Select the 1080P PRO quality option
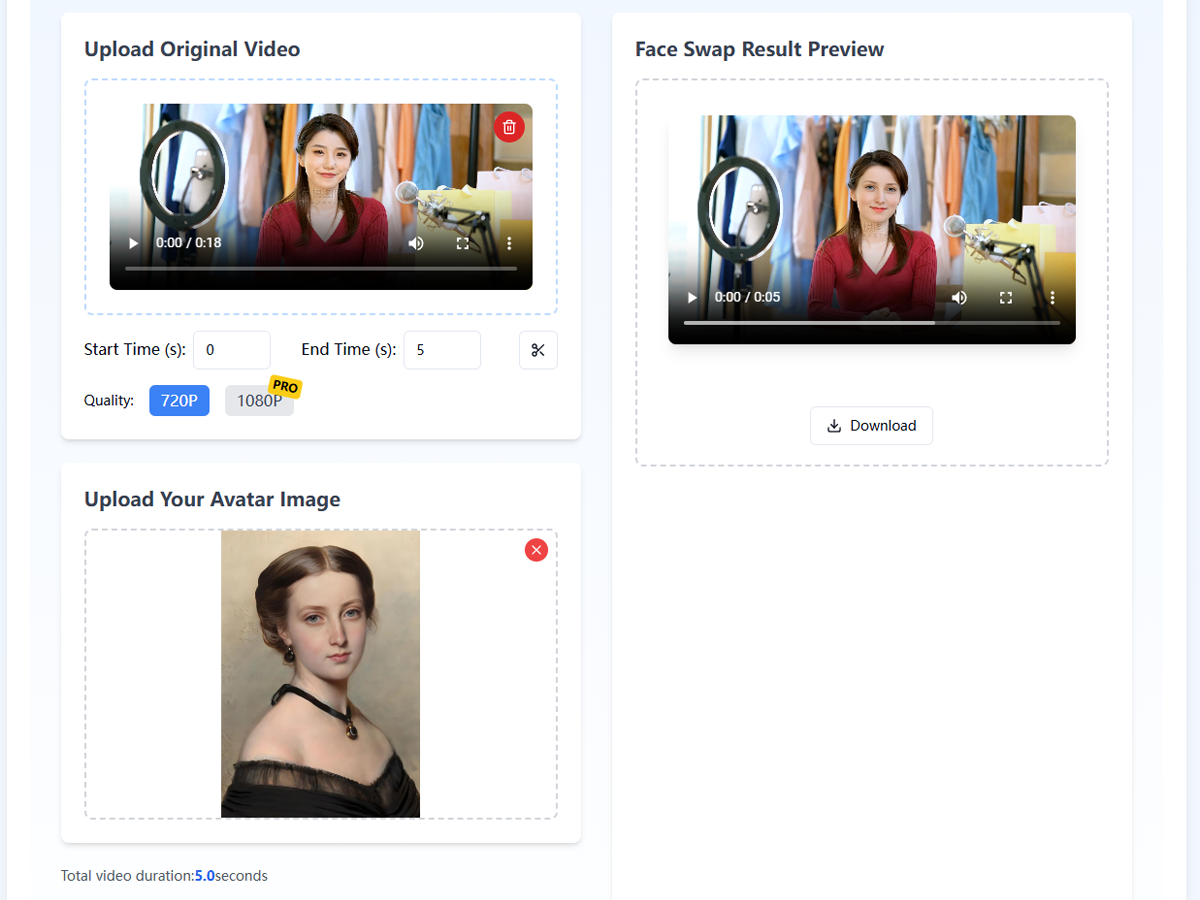 [259, 400]
